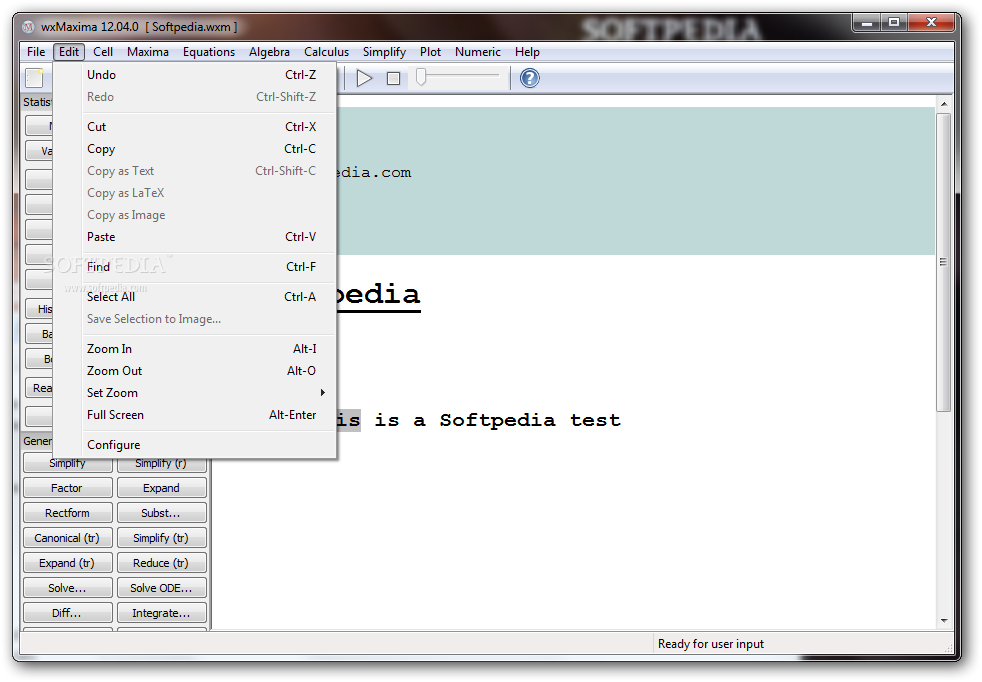This screenshot has height=682, width=982.
Task: Click the stop animation square icon
Action: point(393,78)
